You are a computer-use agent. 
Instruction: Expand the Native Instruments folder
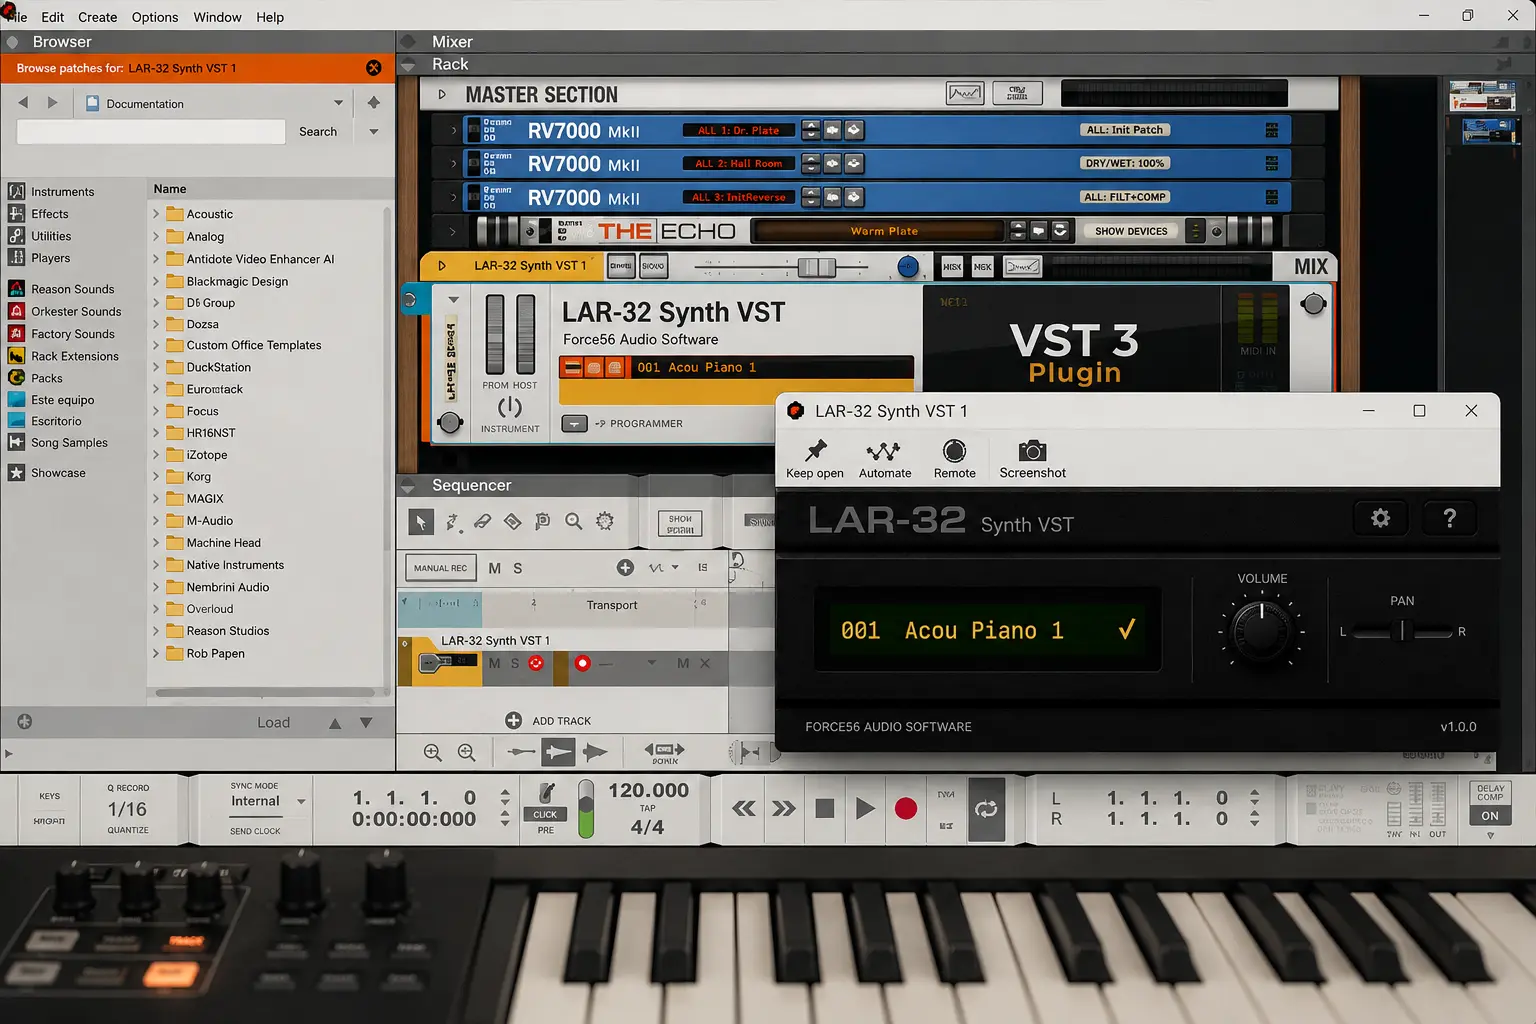click(156, 565)
